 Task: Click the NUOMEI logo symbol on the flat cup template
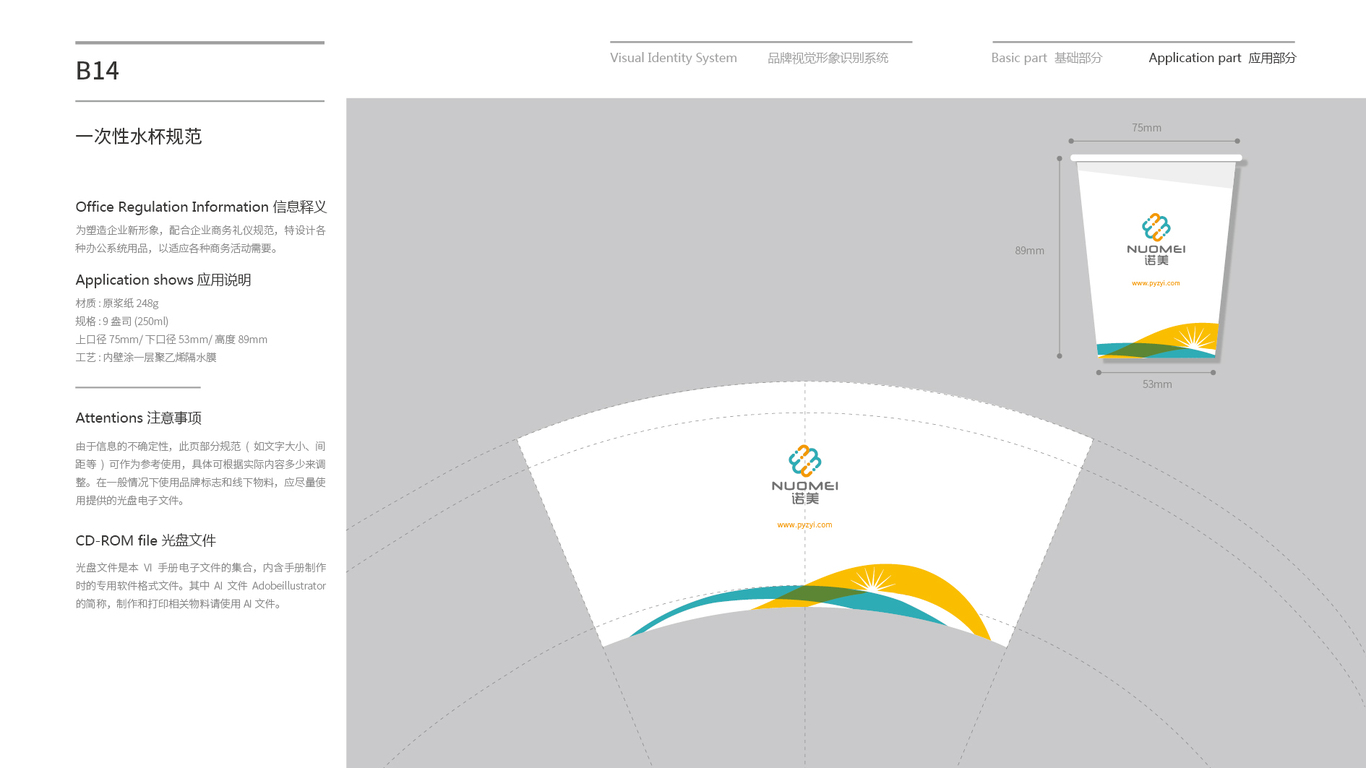point(805,460)
